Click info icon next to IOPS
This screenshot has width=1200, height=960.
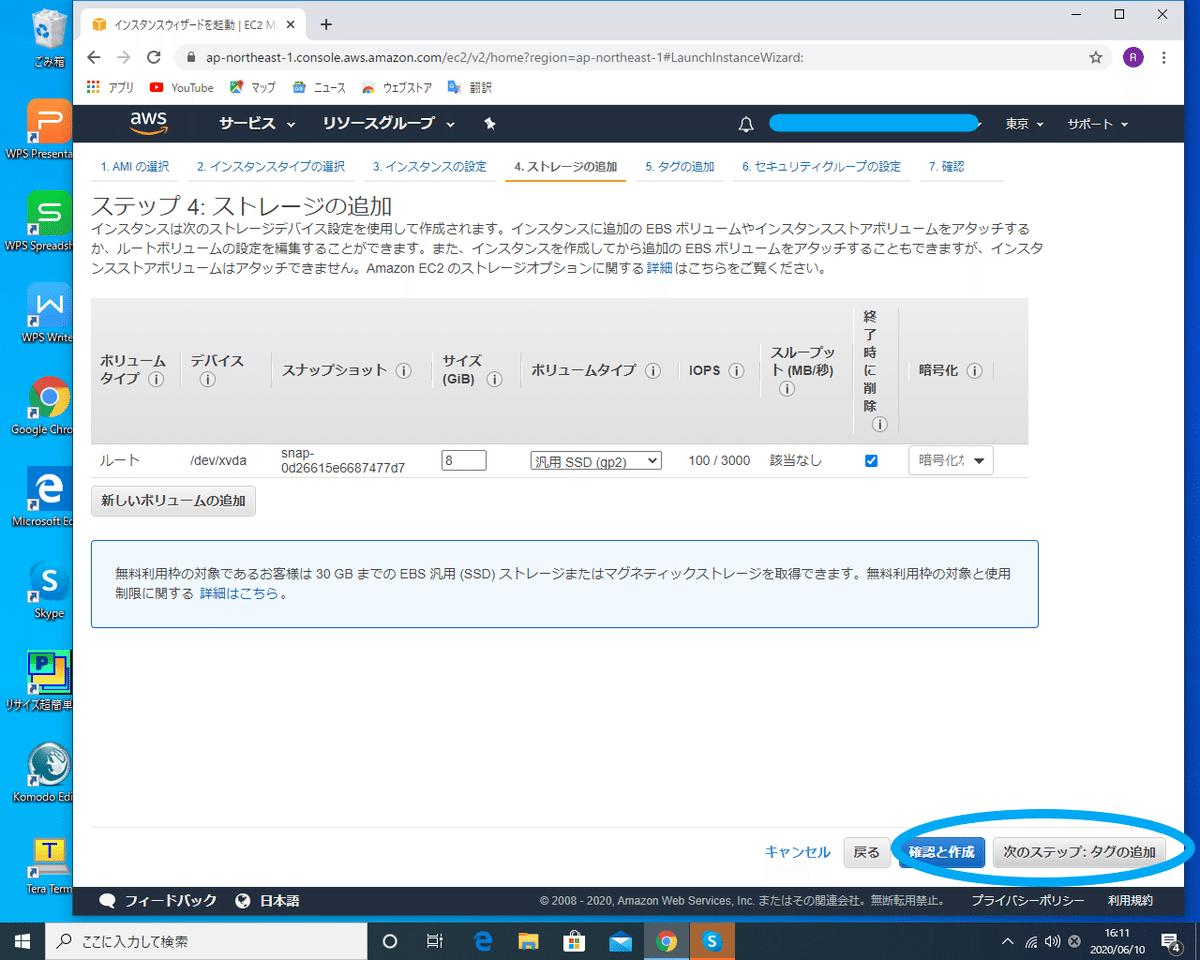point(736,370)
